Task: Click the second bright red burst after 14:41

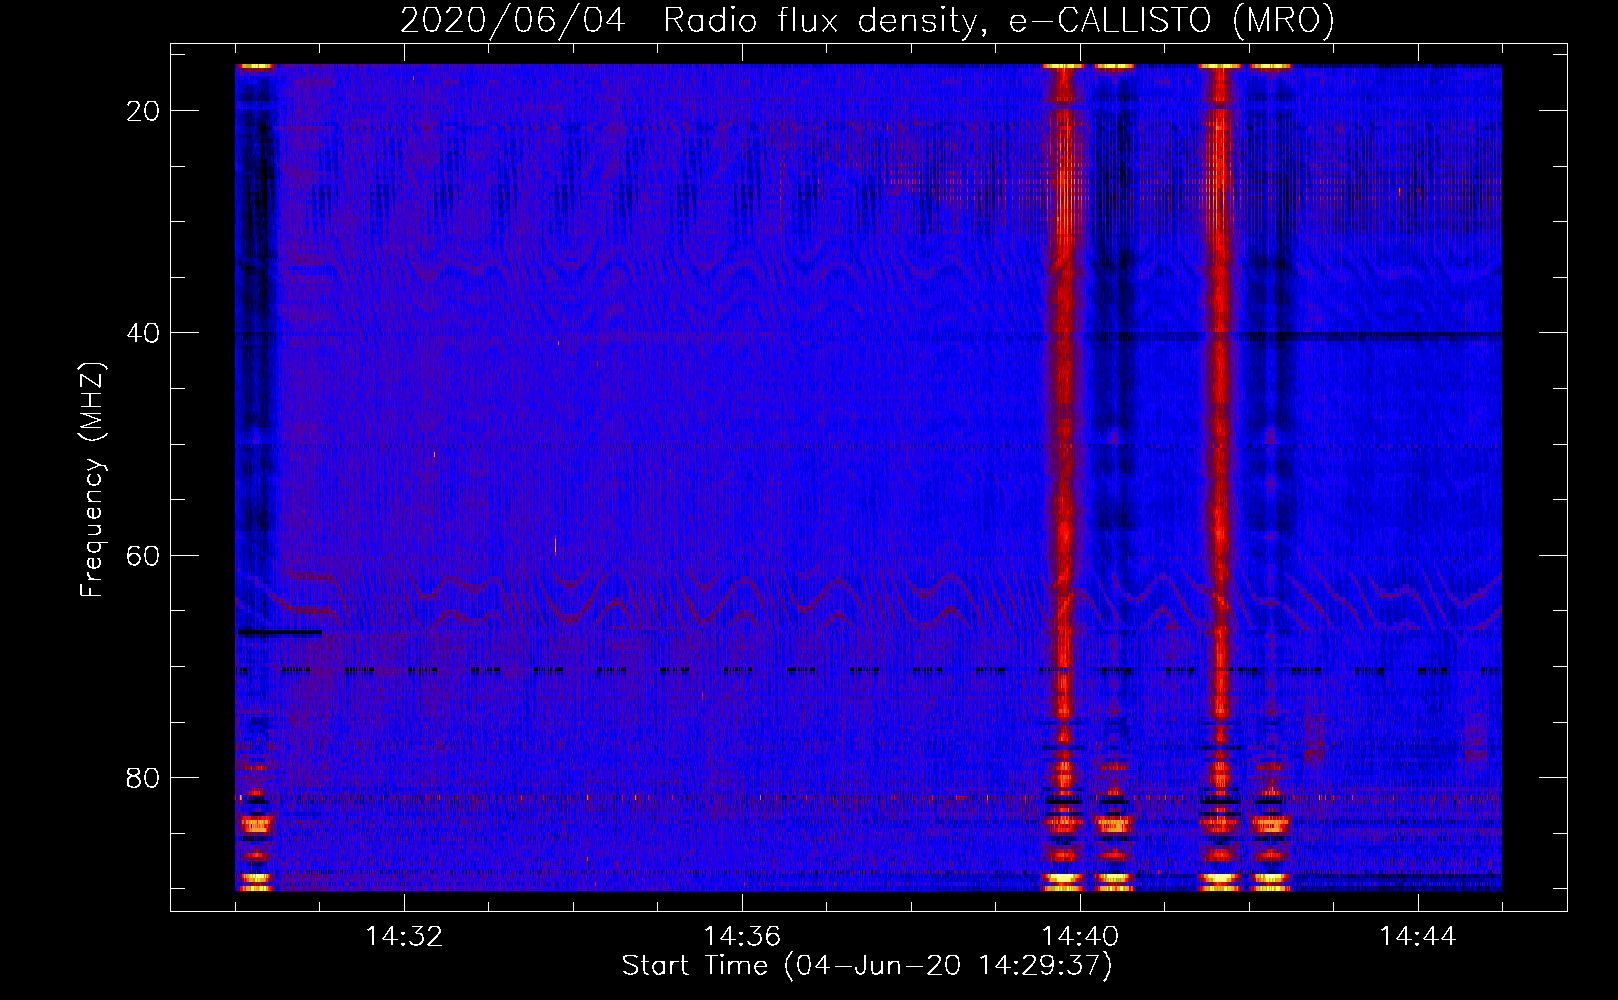Action: (x=1219, y=478)
